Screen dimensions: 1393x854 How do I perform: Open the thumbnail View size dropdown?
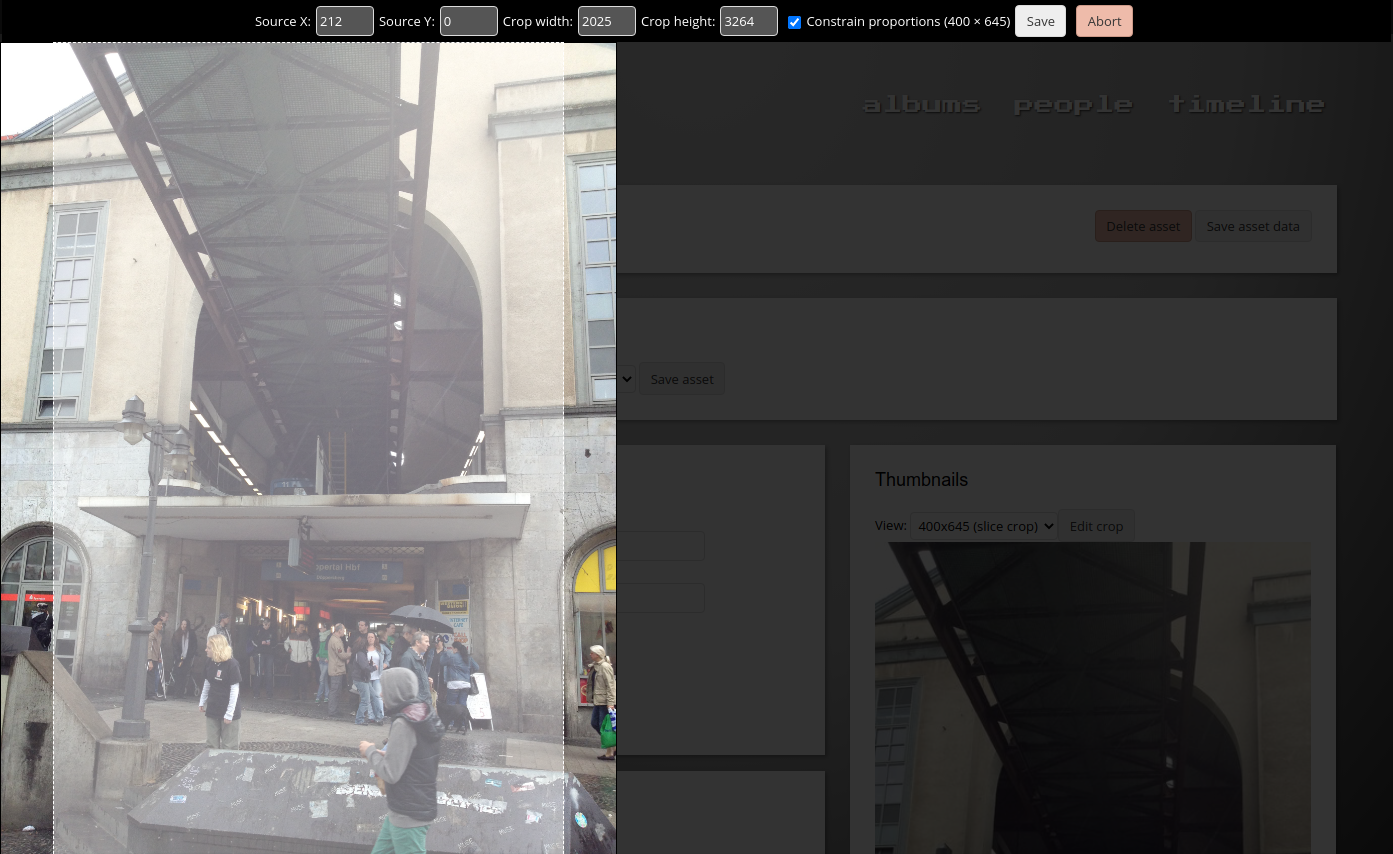tap(983, 526)
